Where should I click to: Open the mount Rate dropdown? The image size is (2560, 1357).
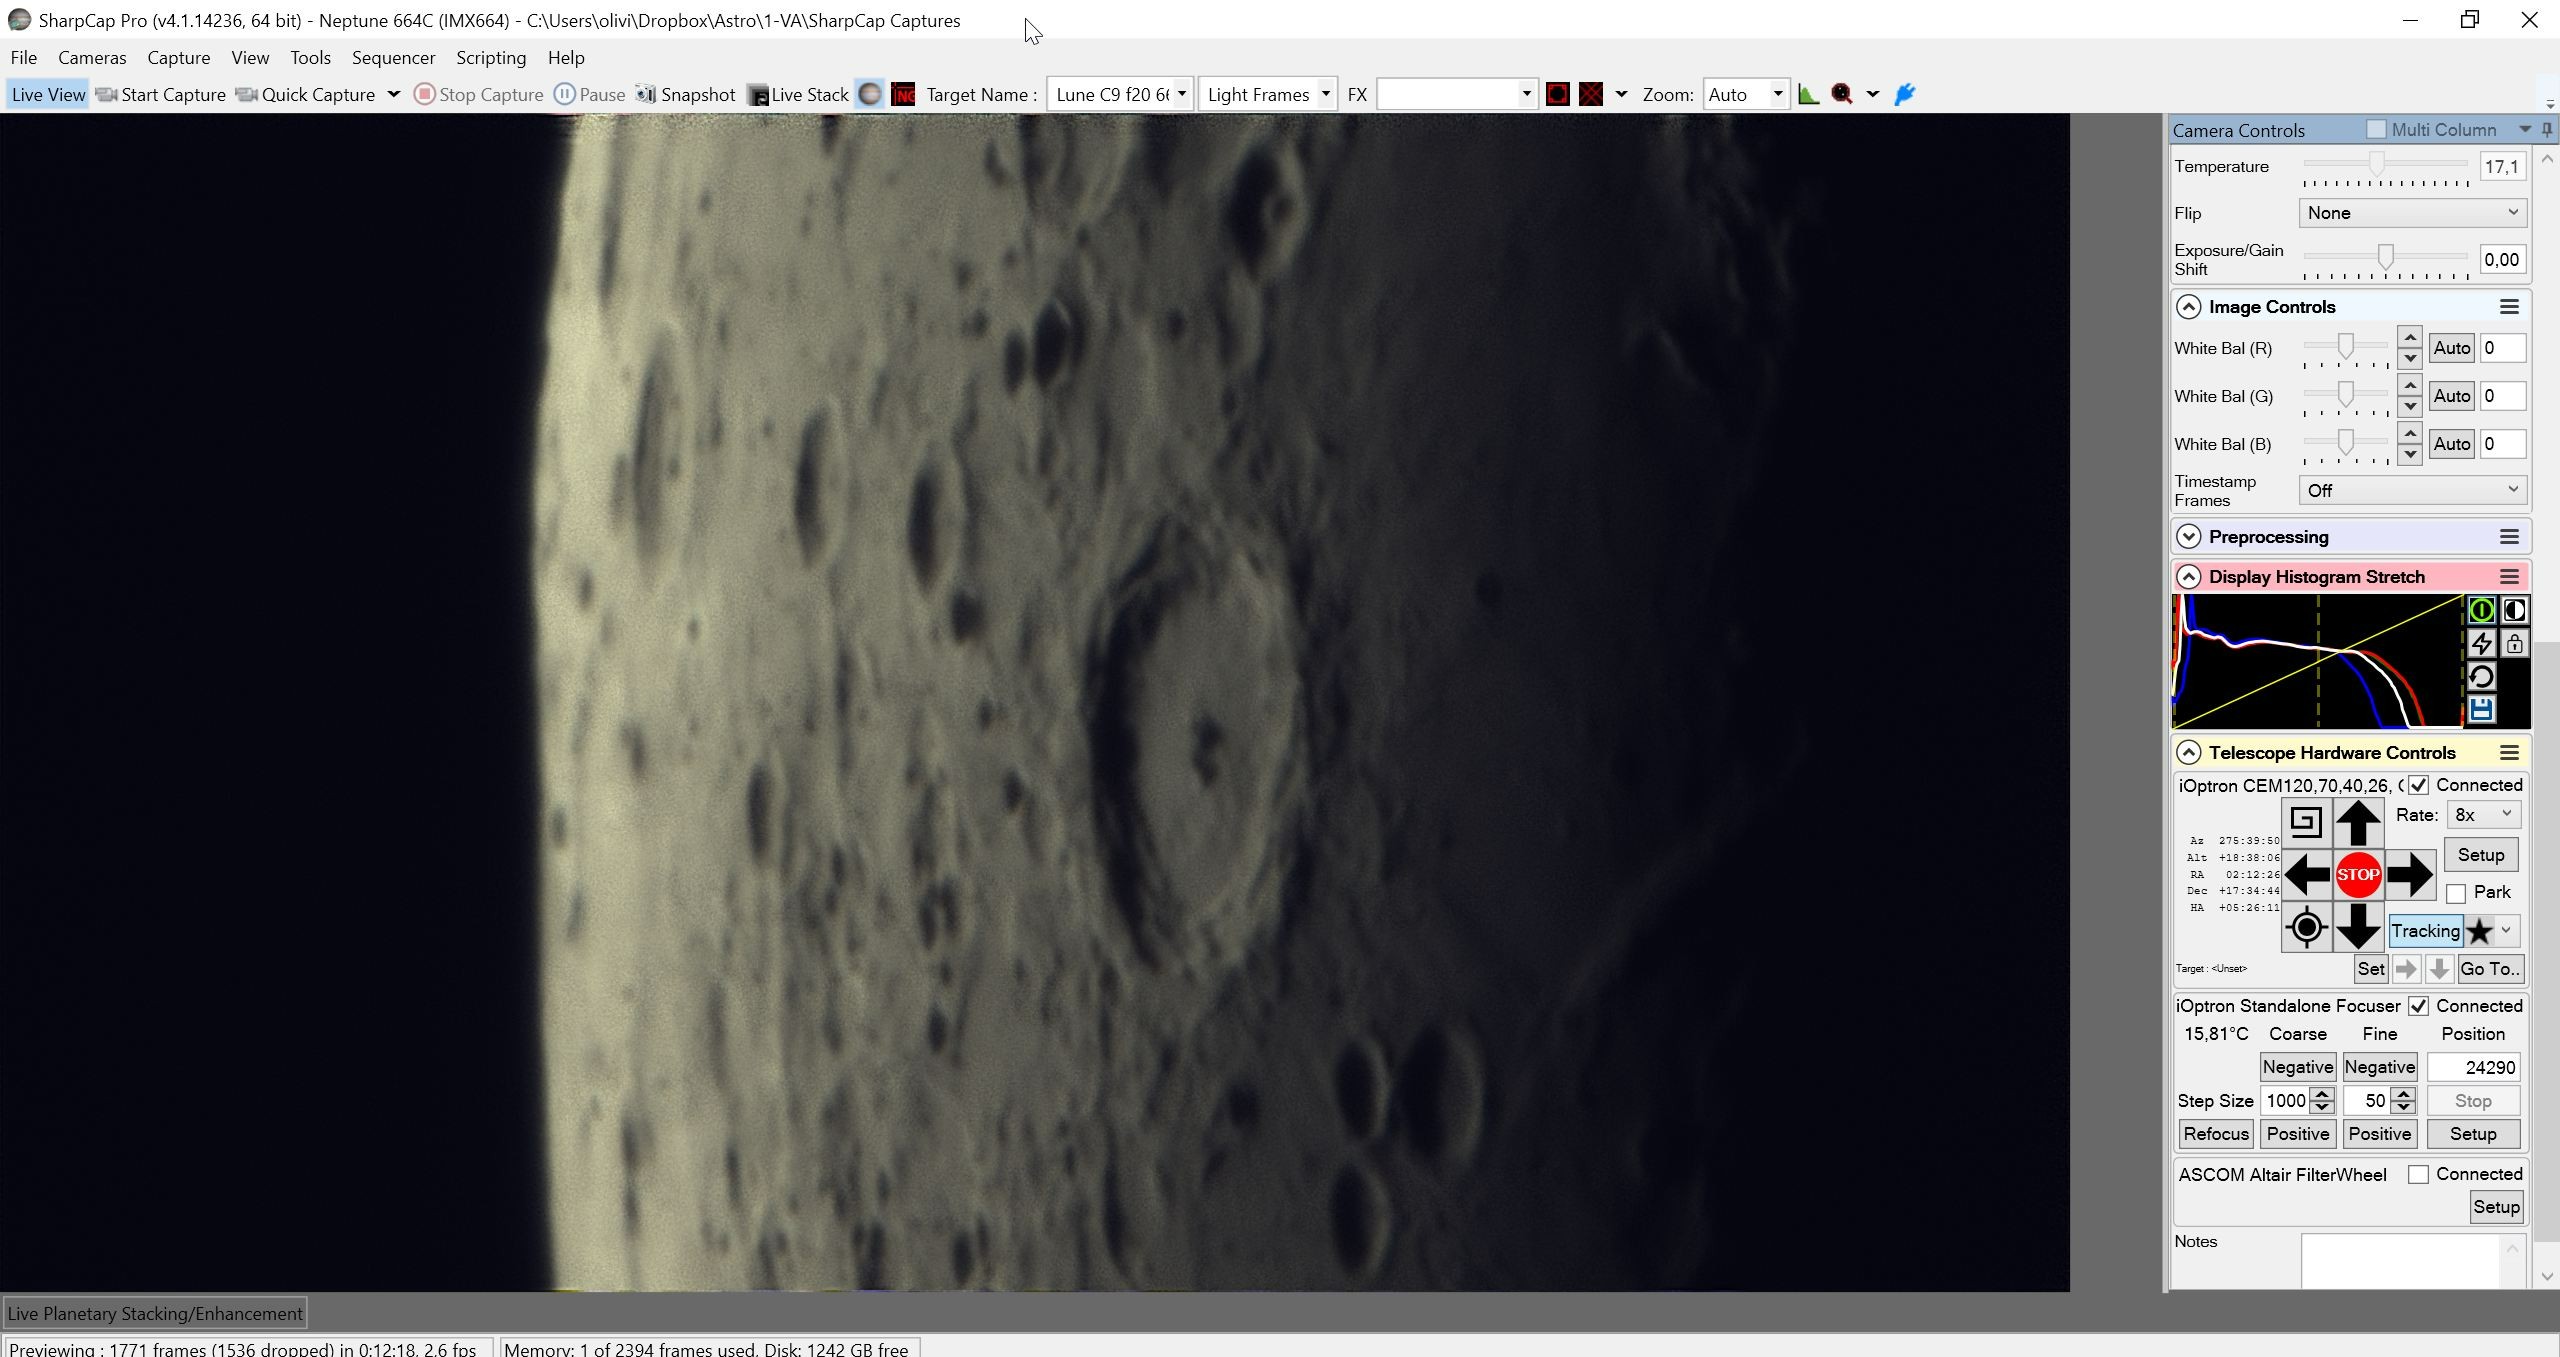(x=2483, y=815)
